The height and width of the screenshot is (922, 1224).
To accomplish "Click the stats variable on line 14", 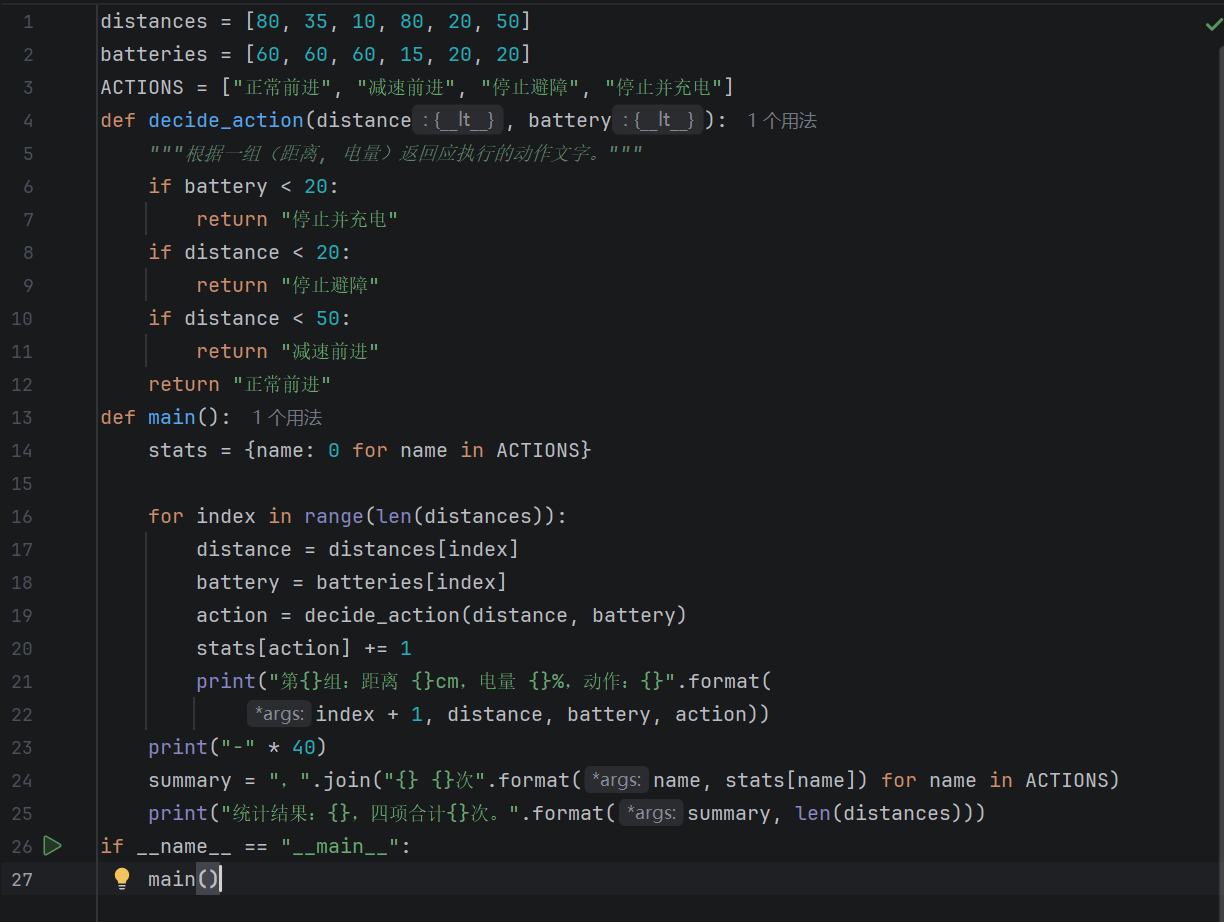I will pos(178,451).
